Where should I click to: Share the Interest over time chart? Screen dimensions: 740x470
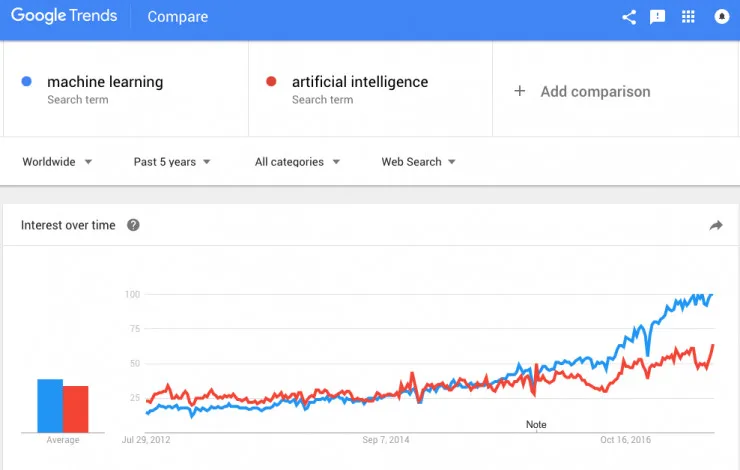pos(716,226)
